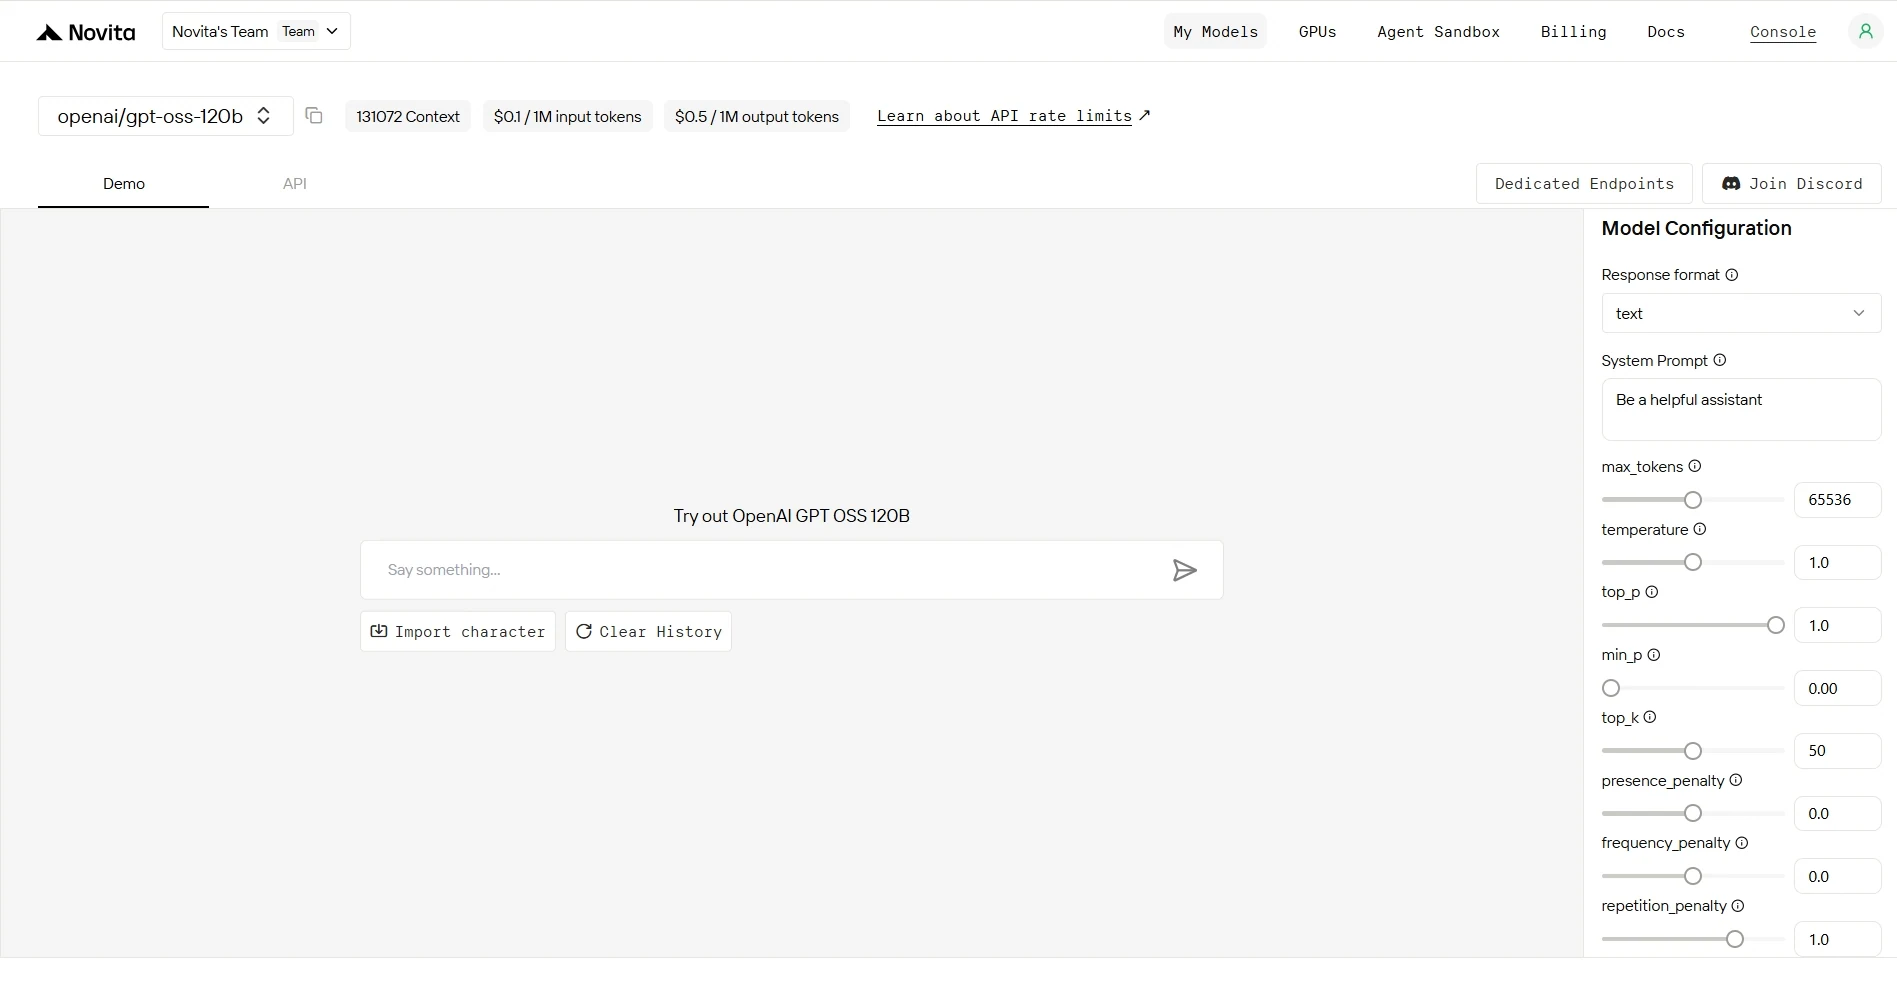Viewport: 1897px width, 989px height.
Task: Open the Novita's Team switcher dropdown
Action: coord(256,31)
